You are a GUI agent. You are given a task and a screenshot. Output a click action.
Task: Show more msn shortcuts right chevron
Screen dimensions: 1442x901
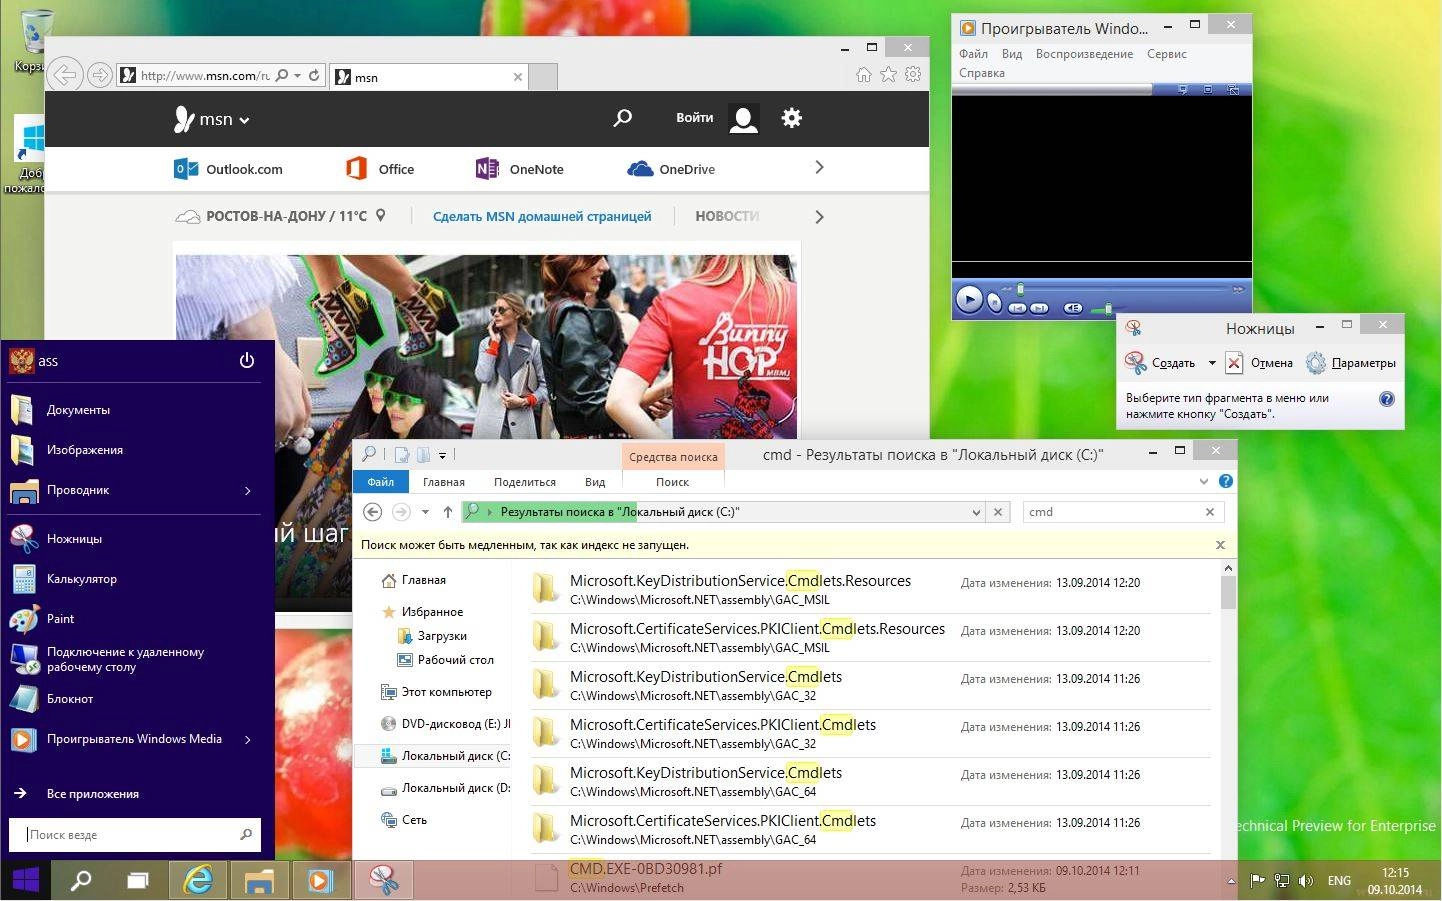tap(819, 167)
